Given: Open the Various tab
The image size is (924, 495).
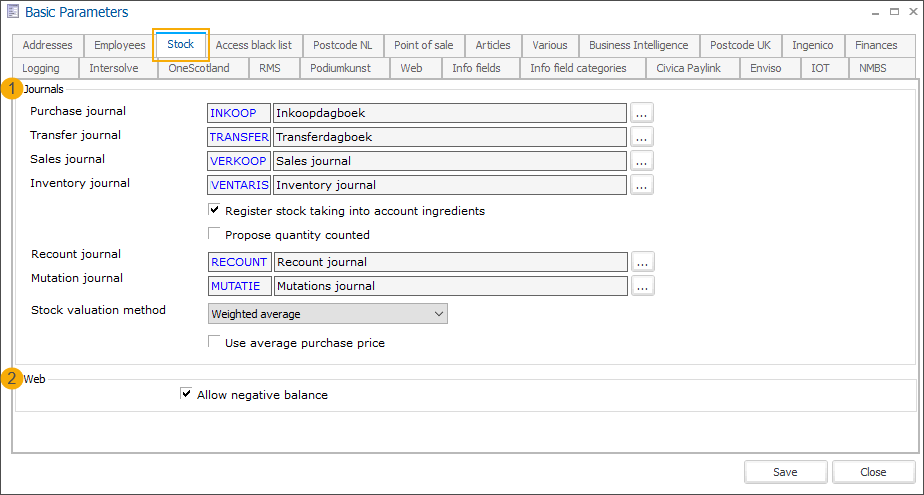Looking at the screenshot, I should [x=550, y=45].
